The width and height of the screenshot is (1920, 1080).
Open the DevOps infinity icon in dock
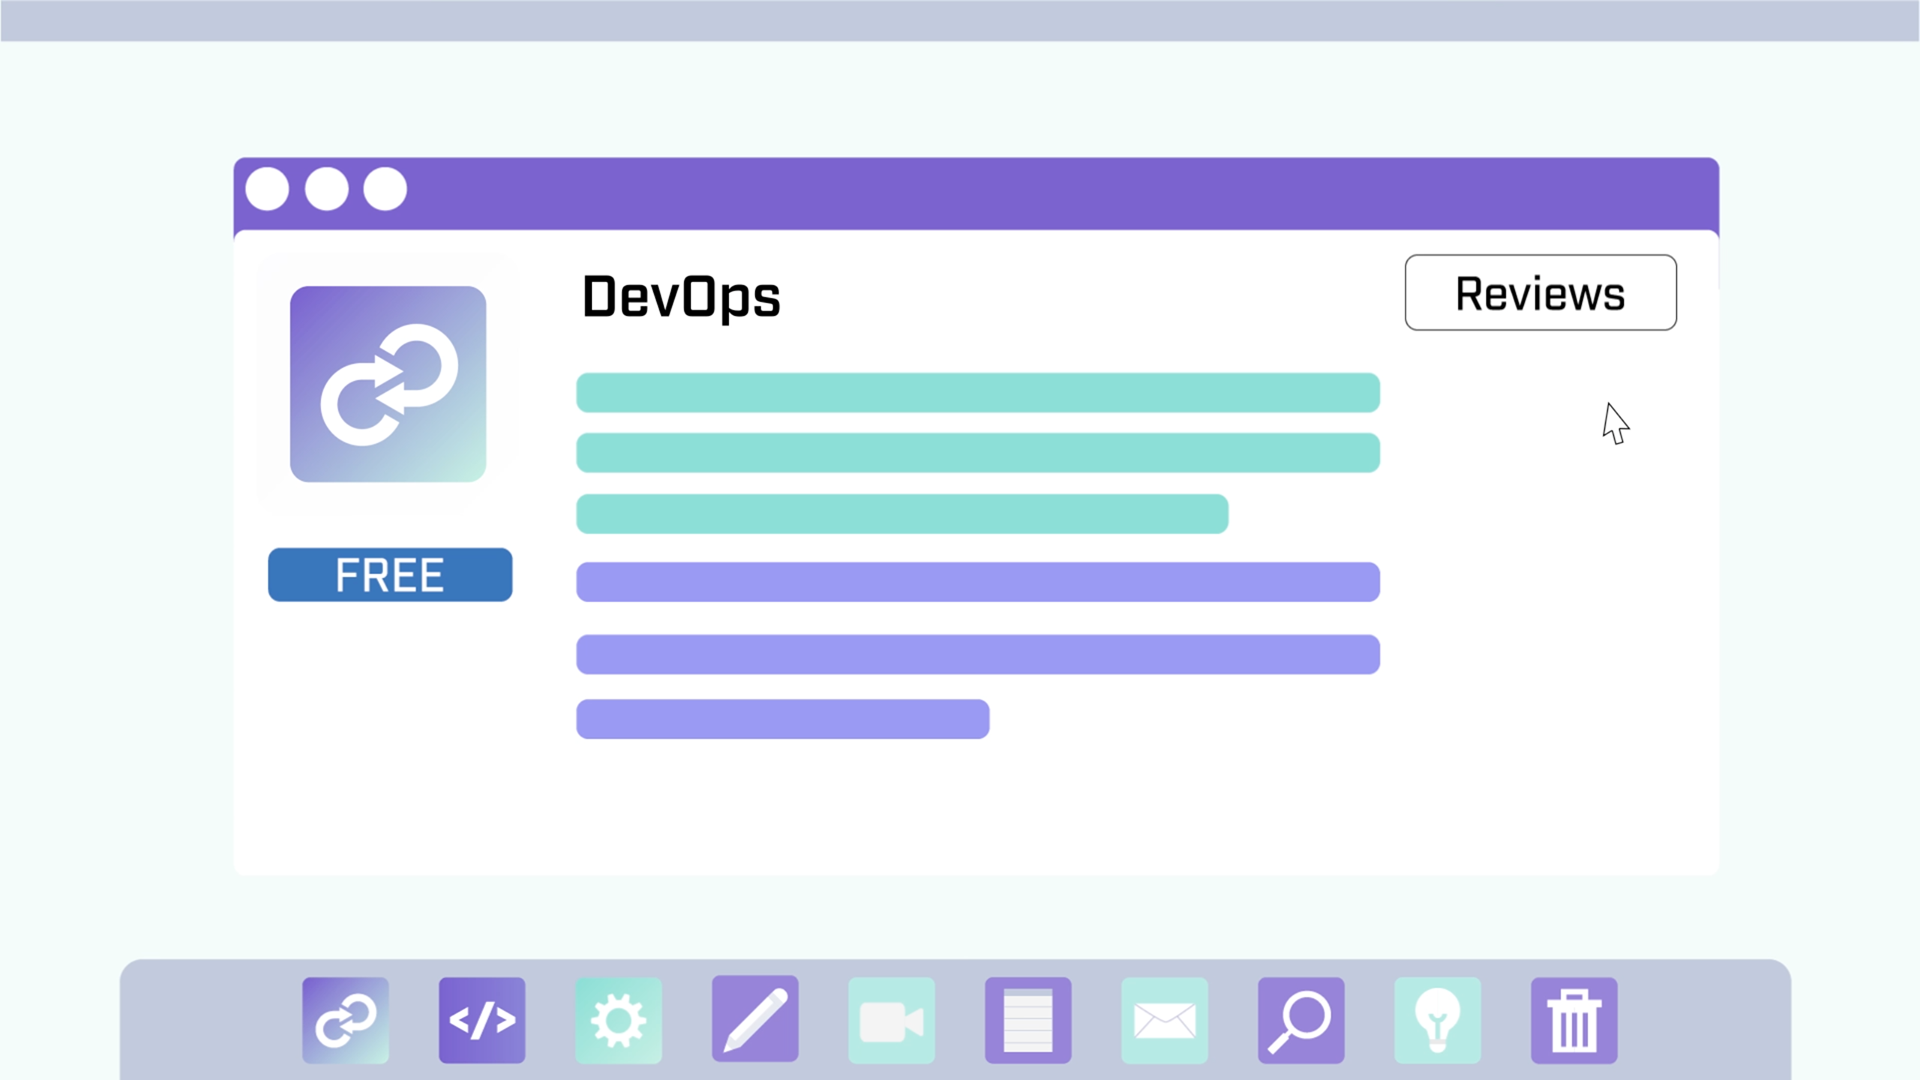(345, 1020)
